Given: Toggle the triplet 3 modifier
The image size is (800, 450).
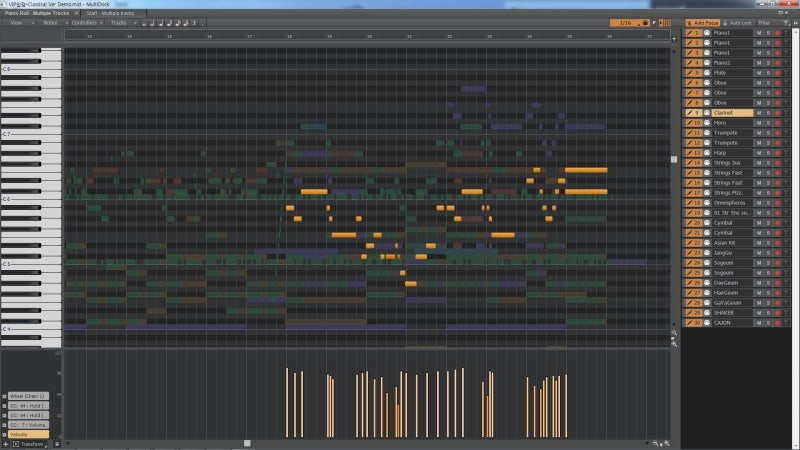Looking at the screenshot, I should coord(194,23).
